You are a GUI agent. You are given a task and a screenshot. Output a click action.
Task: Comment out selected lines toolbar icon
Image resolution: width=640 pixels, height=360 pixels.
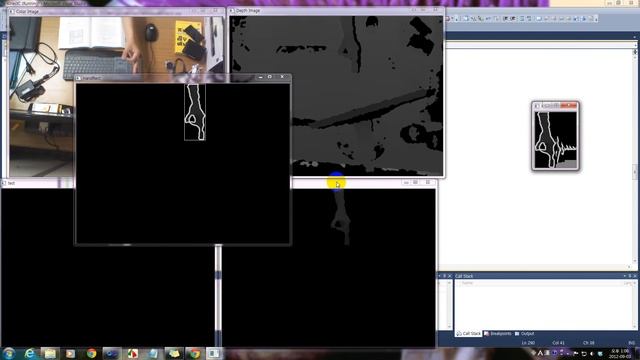[x=522, y=18]
